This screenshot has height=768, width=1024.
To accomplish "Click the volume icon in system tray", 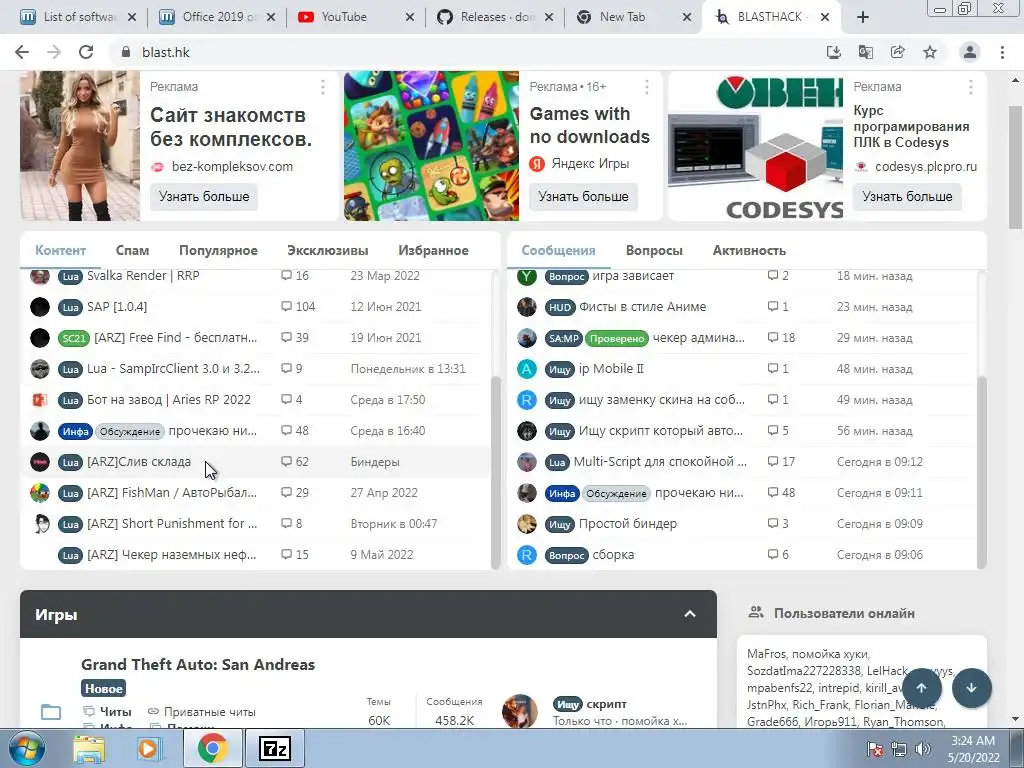I will pos(922,749).
